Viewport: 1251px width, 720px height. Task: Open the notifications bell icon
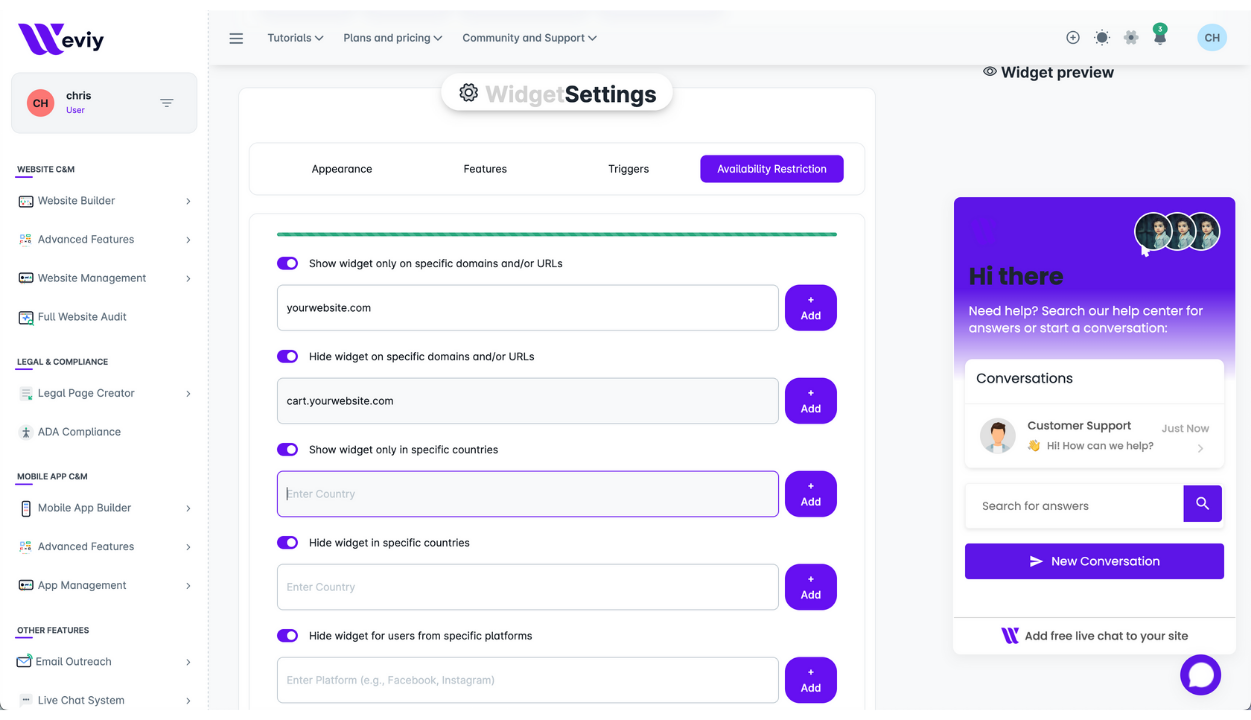pos(1159,38)
